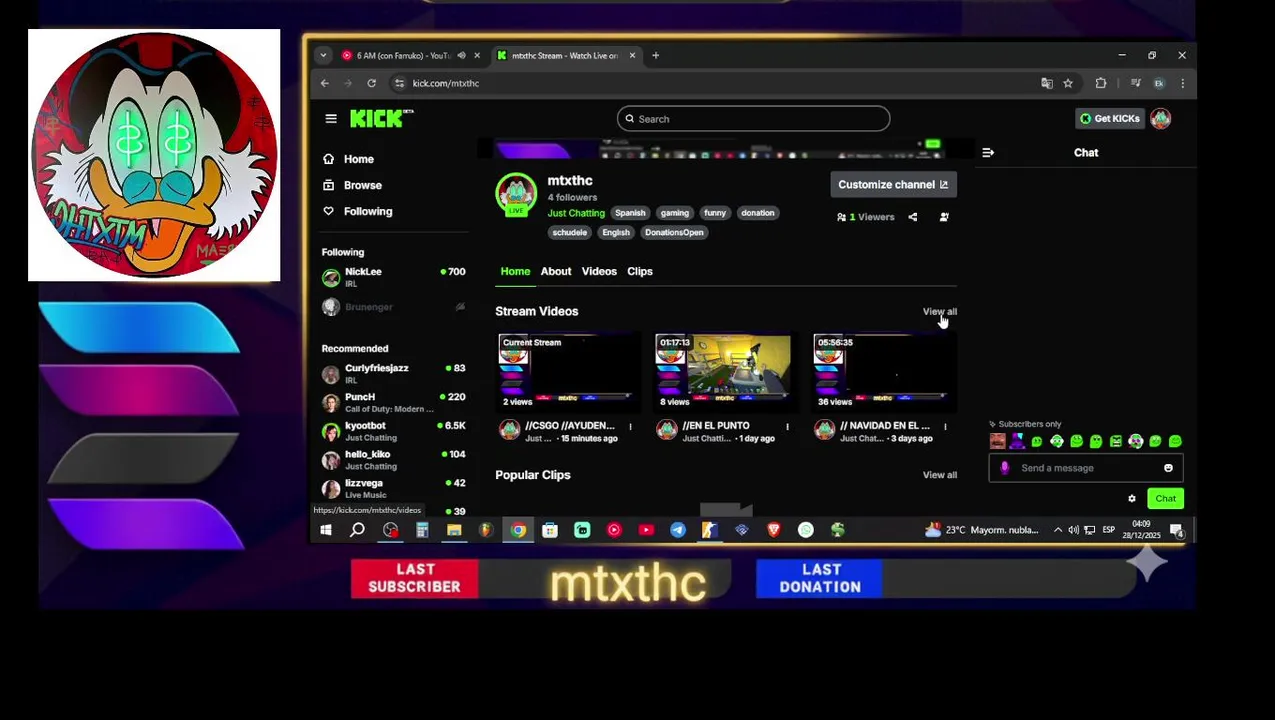Switch to the Clips tab
The height and width of the screenshot is (720, 1275).
pos(640,272)
